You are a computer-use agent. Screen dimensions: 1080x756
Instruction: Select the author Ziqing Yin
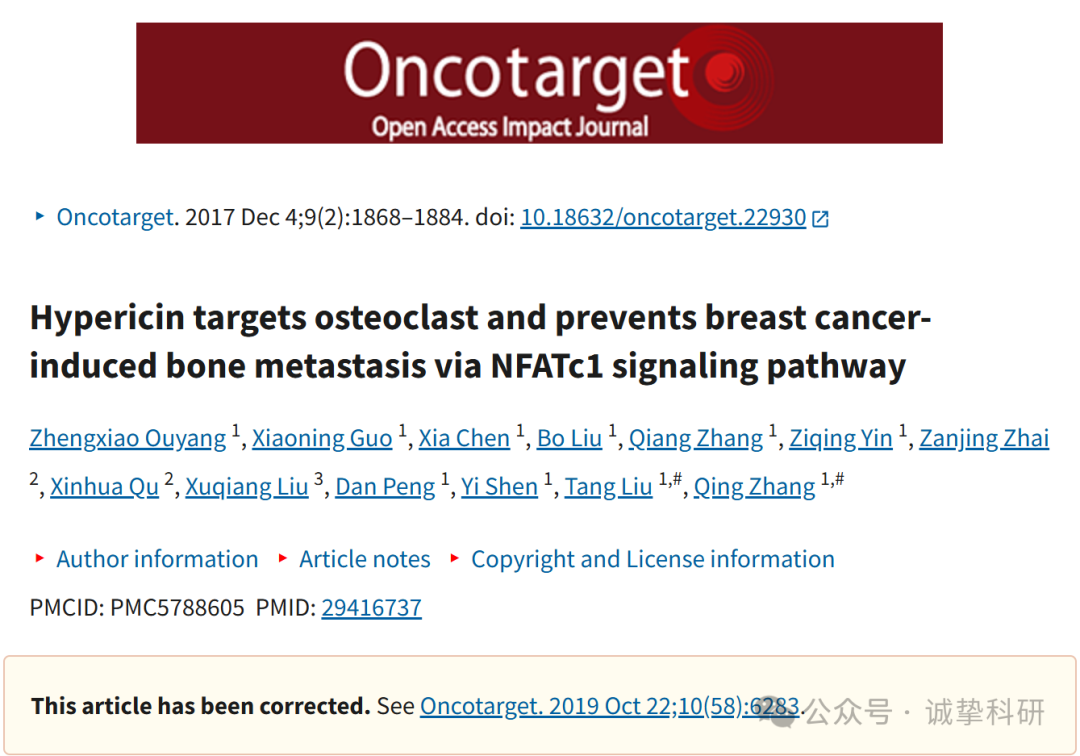840,438
